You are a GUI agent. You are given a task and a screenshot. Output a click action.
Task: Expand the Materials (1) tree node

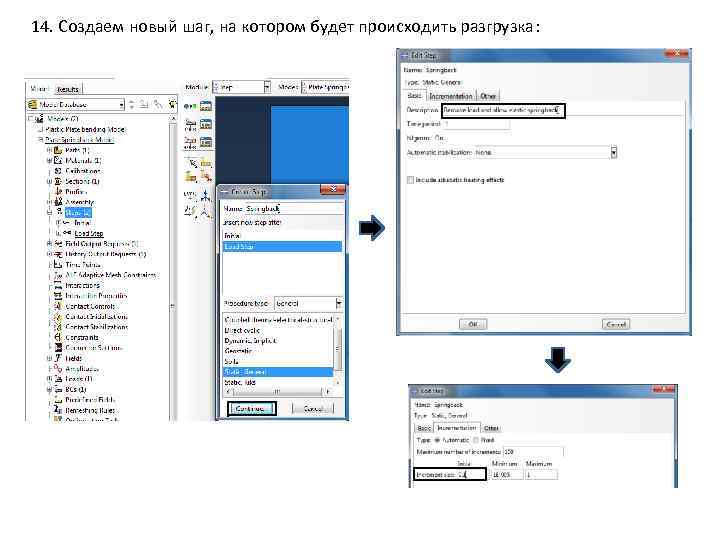pos(49,160)
